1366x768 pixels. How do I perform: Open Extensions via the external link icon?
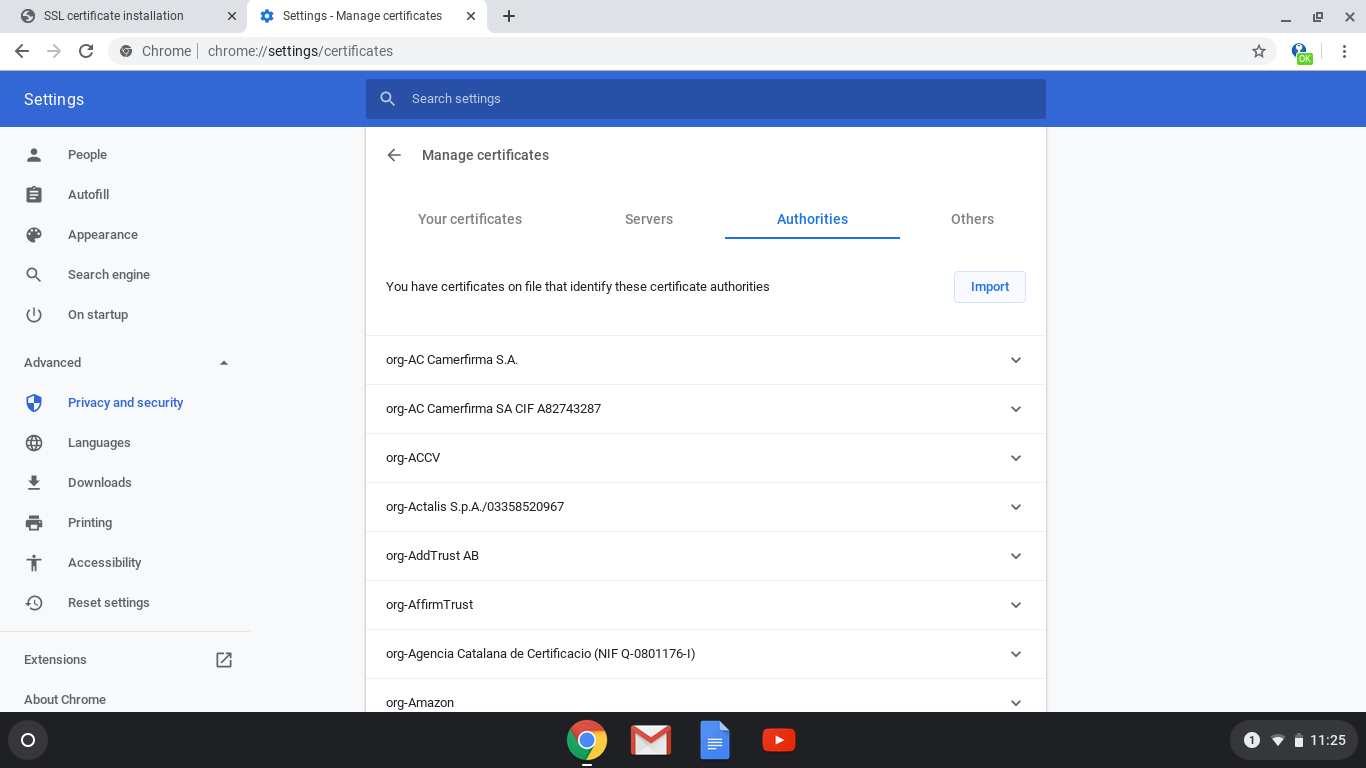point(223,659)
